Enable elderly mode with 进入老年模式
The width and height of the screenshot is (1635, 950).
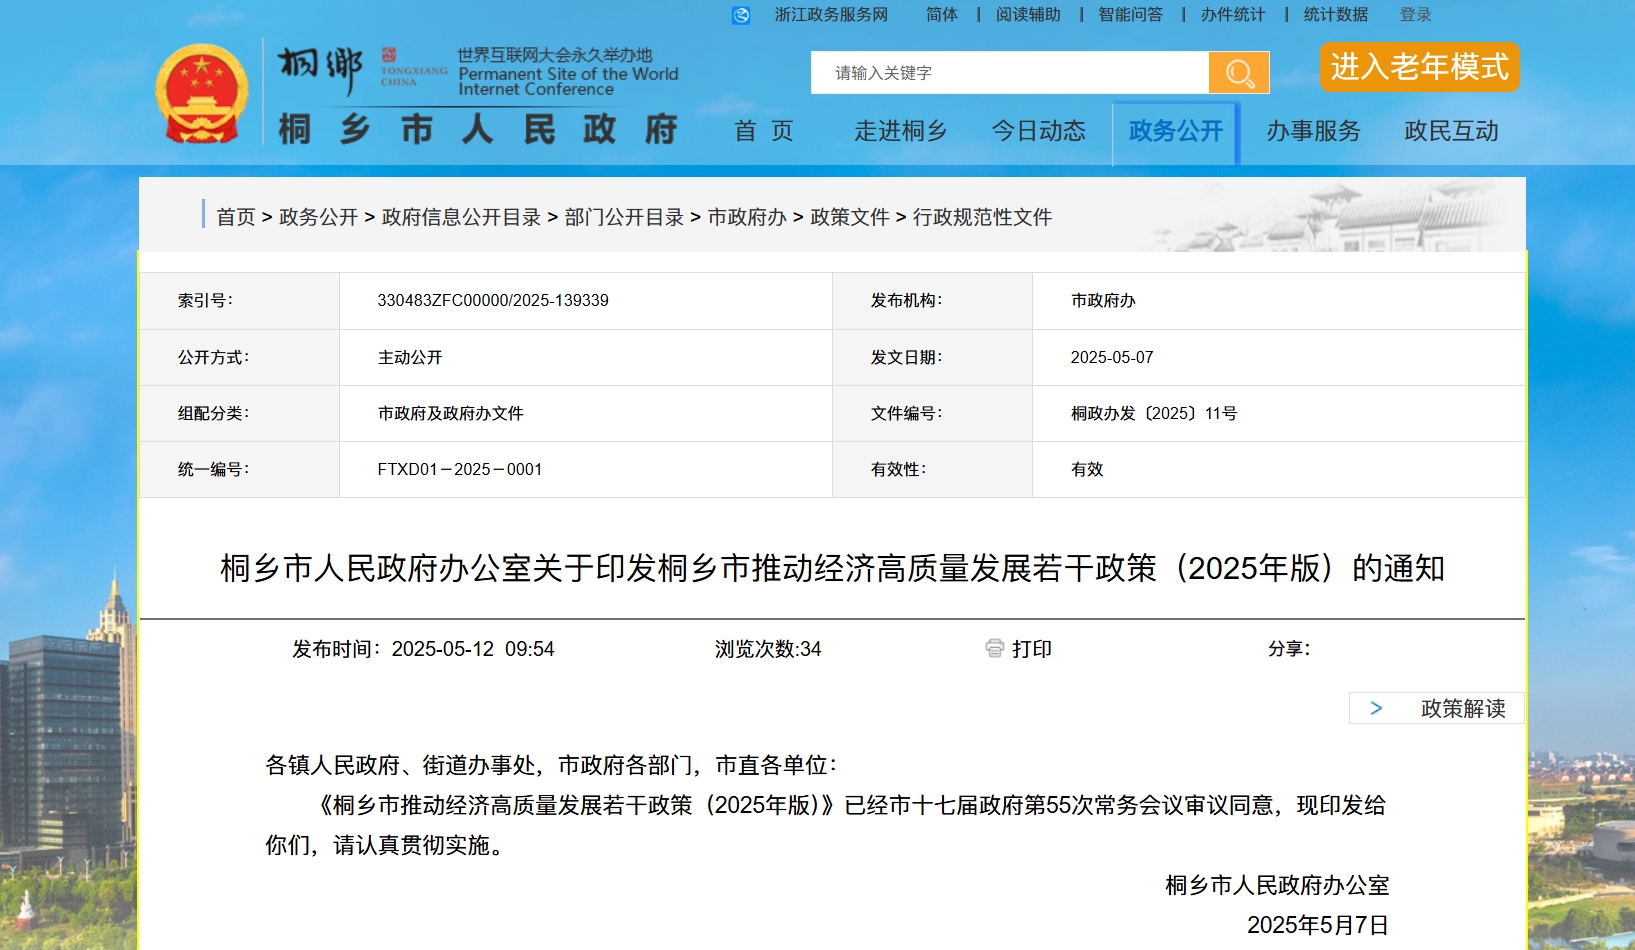coord(1419,67)
